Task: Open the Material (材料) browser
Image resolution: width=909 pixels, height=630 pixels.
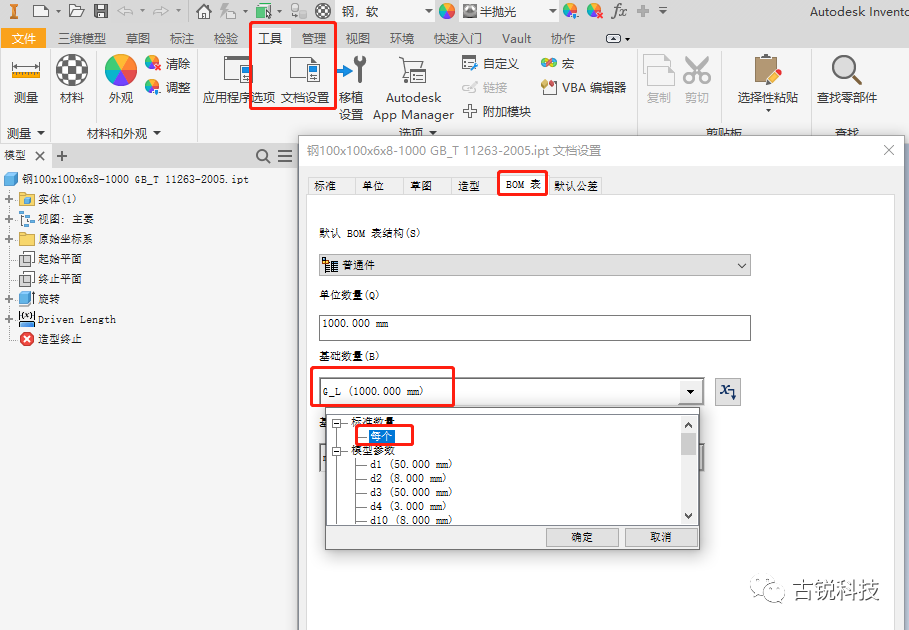Action: [x=72, y=81]
